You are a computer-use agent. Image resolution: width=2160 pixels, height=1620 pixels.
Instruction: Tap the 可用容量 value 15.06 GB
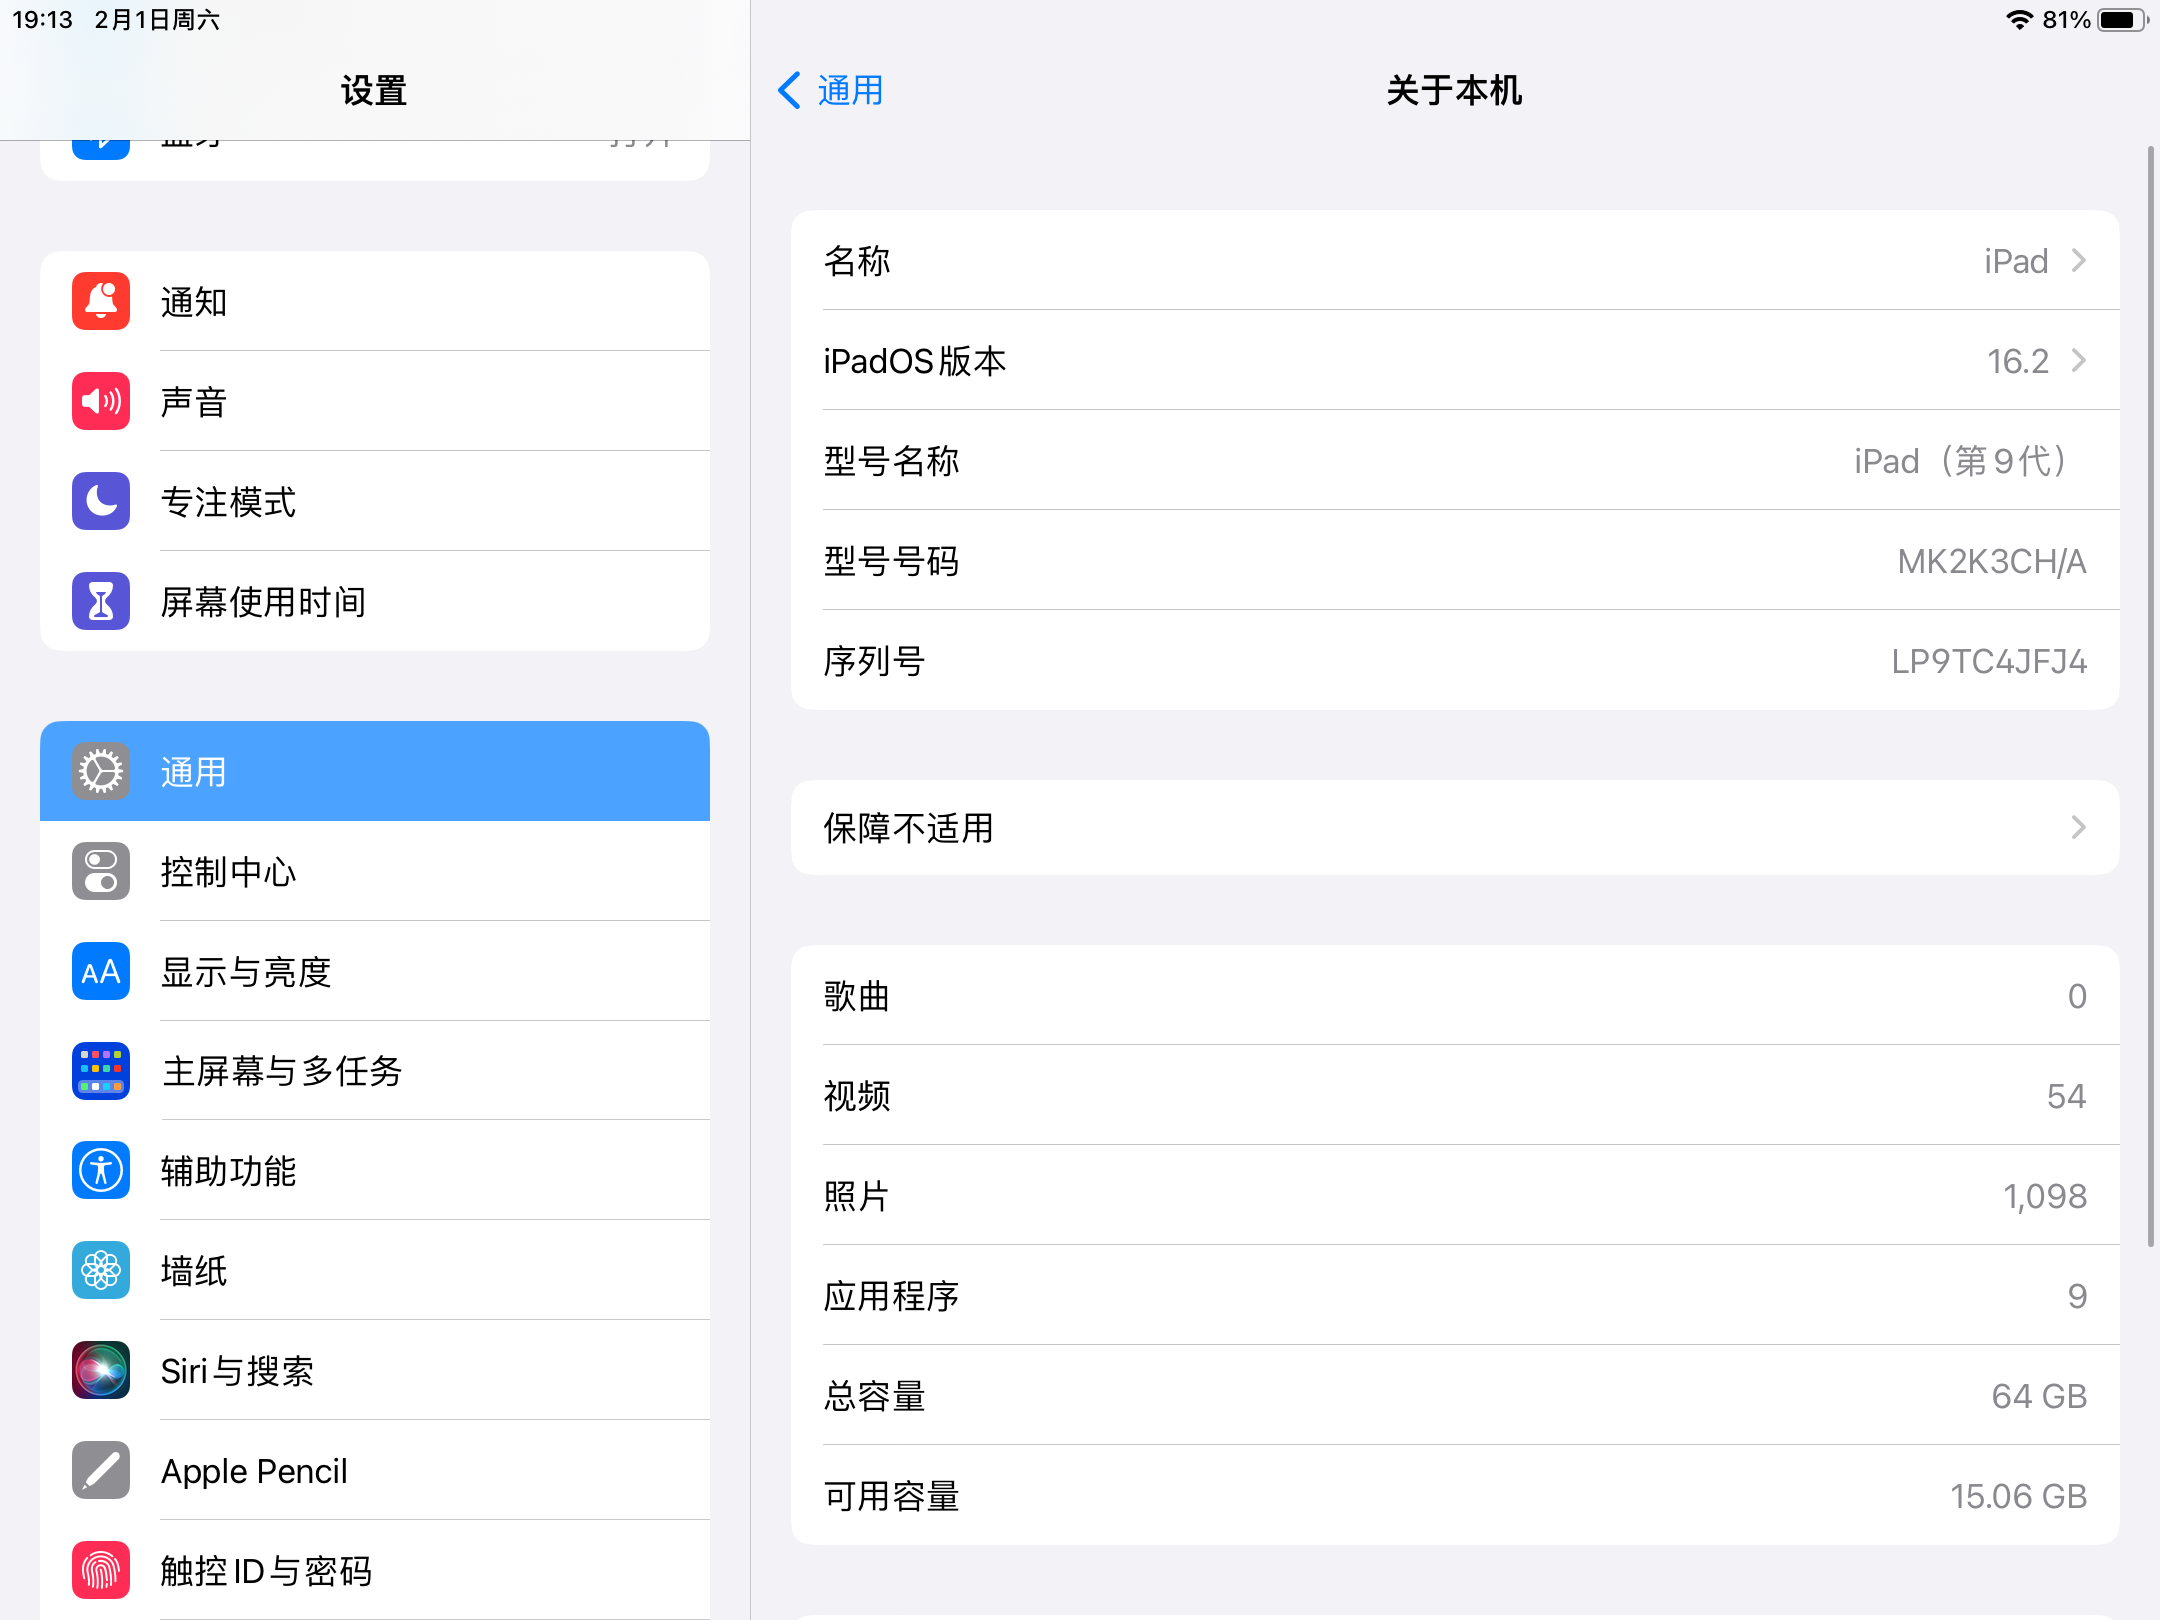(x=2019, y=1496)
